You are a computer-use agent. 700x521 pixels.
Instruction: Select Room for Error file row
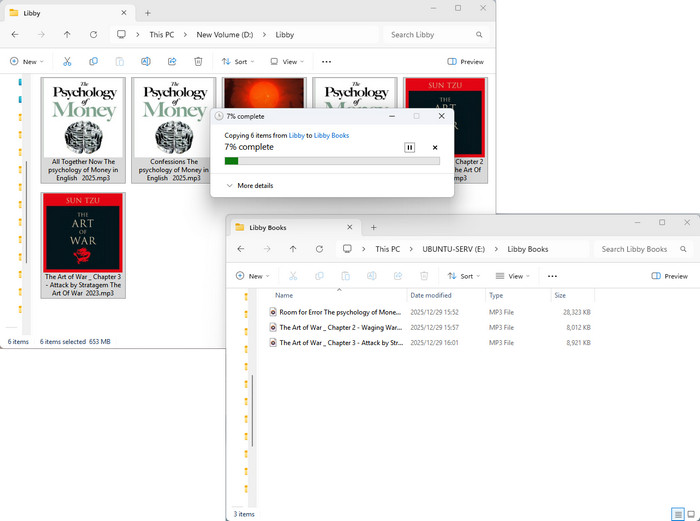[430, 312]
